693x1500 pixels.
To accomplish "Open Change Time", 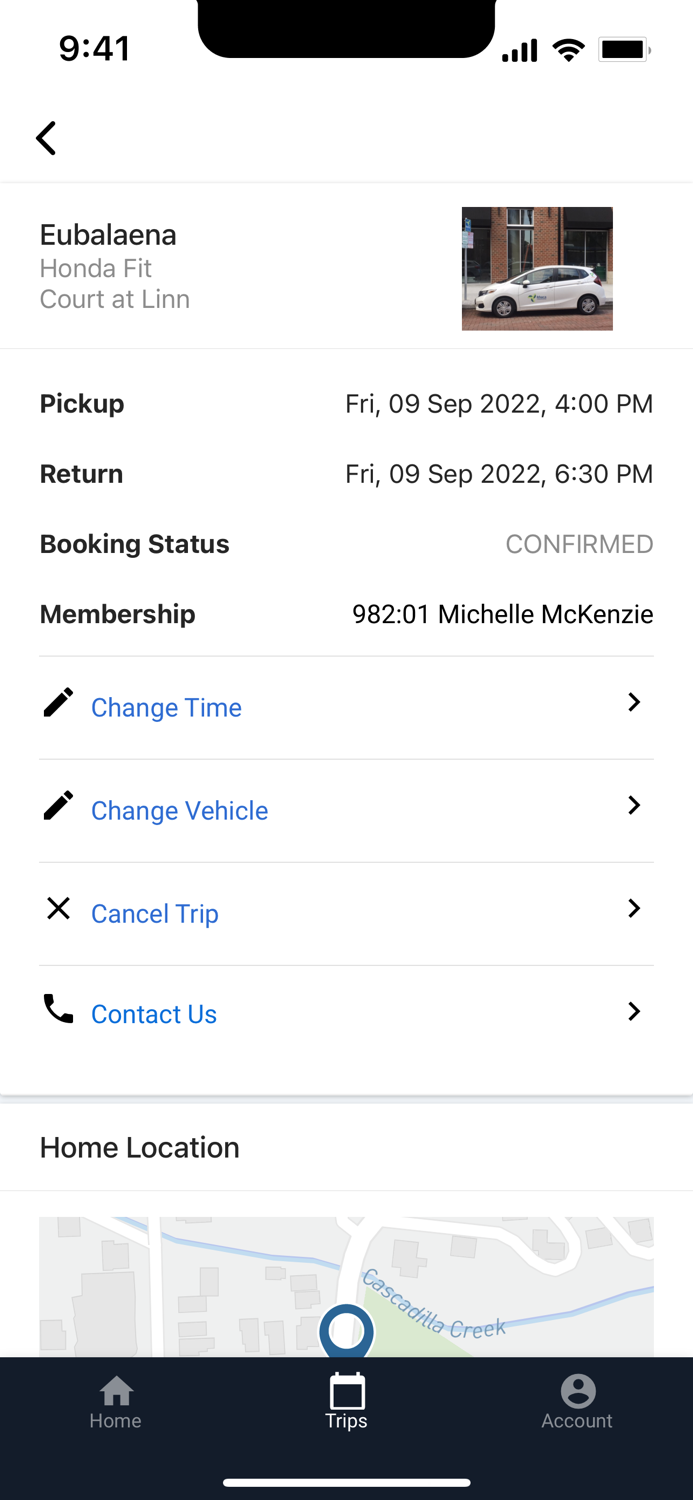I will pyautogui.click(x=166, y=707).
